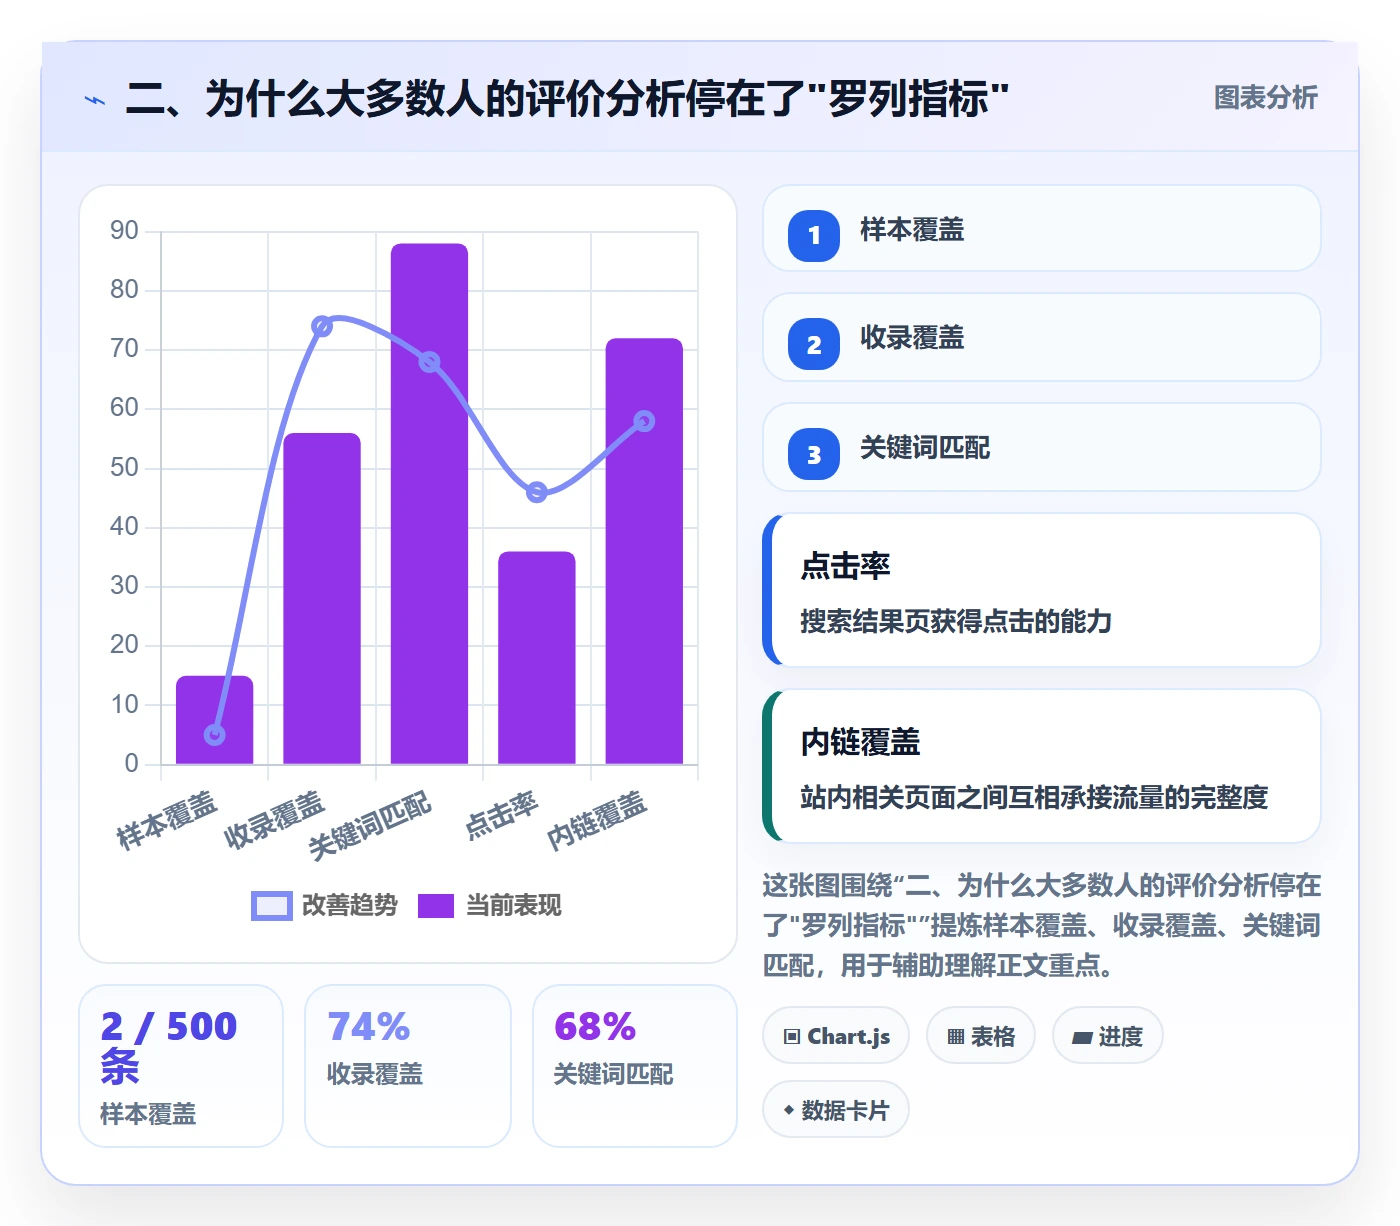The image size is (1400, 1226).
Task: Click the 图表分析 label in the header
Action: [1266, 98]
